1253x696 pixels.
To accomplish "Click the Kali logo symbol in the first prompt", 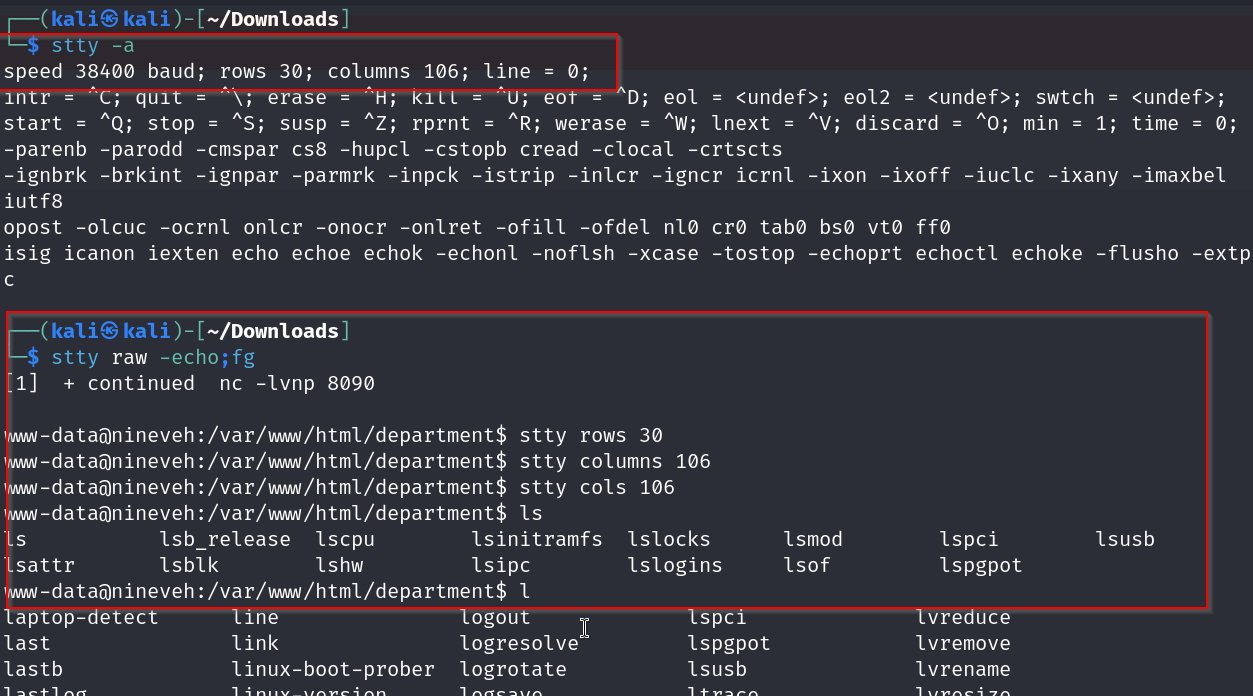I will 108,20.
